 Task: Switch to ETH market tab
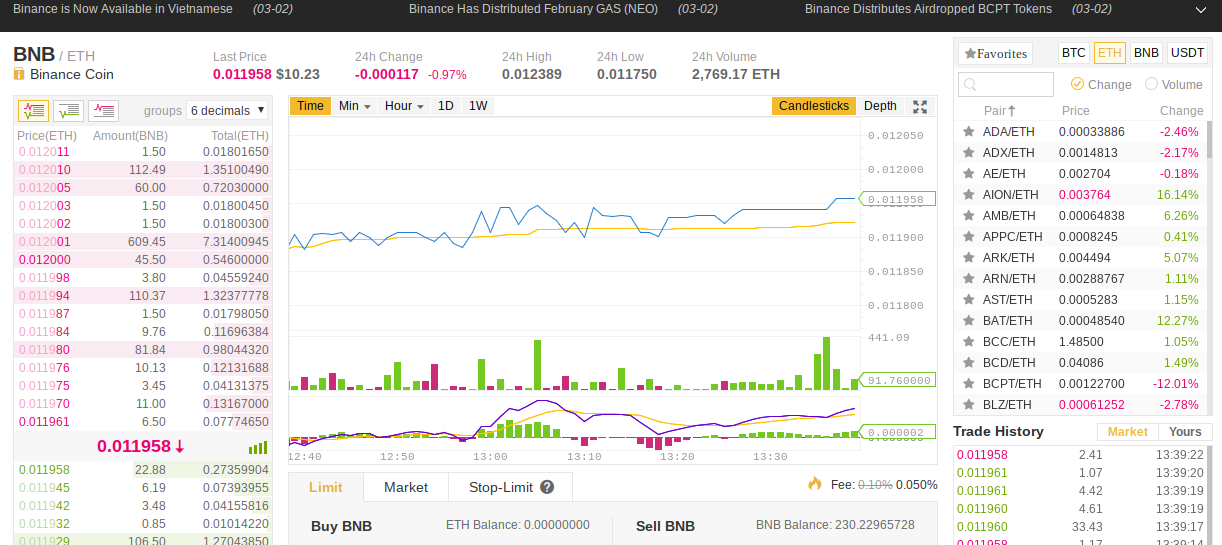click(x=1109, y=53)
